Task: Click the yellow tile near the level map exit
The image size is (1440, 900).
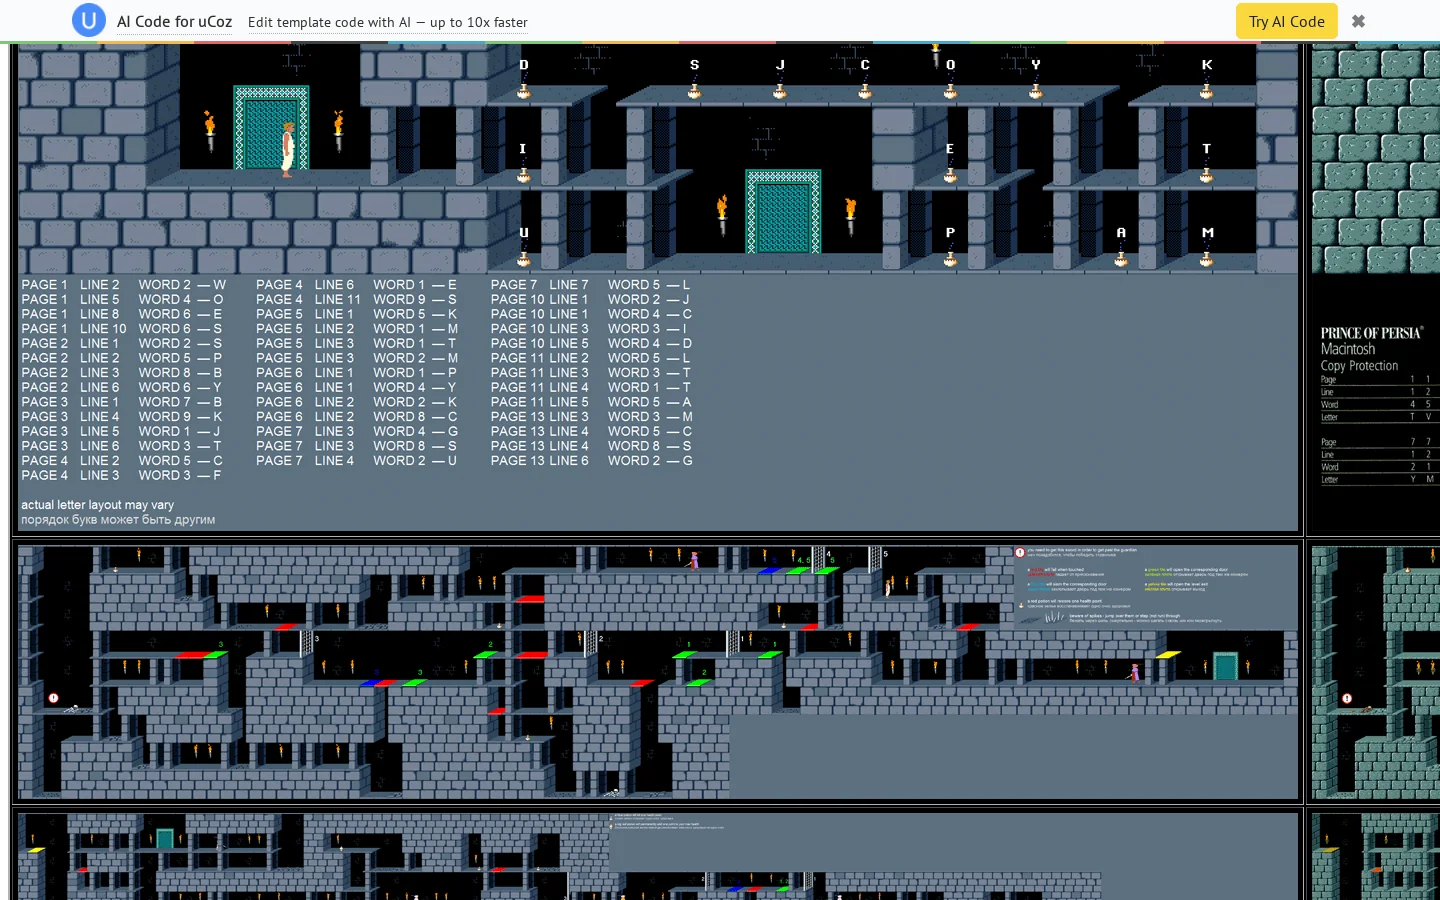Action: [1168, 655]
